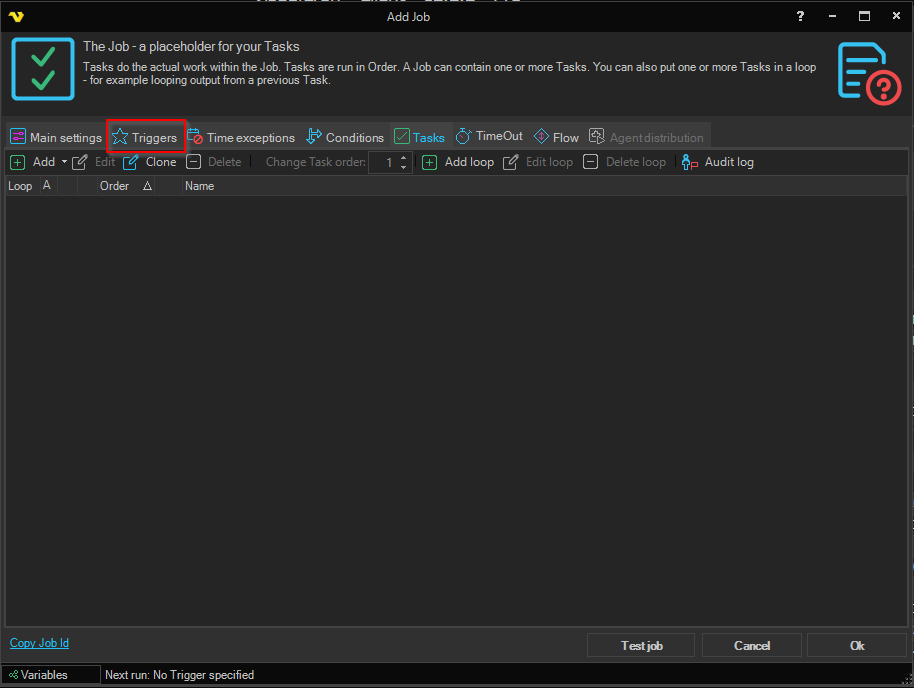
Task: Select the TimeOut tab
Action: [489, 137]
